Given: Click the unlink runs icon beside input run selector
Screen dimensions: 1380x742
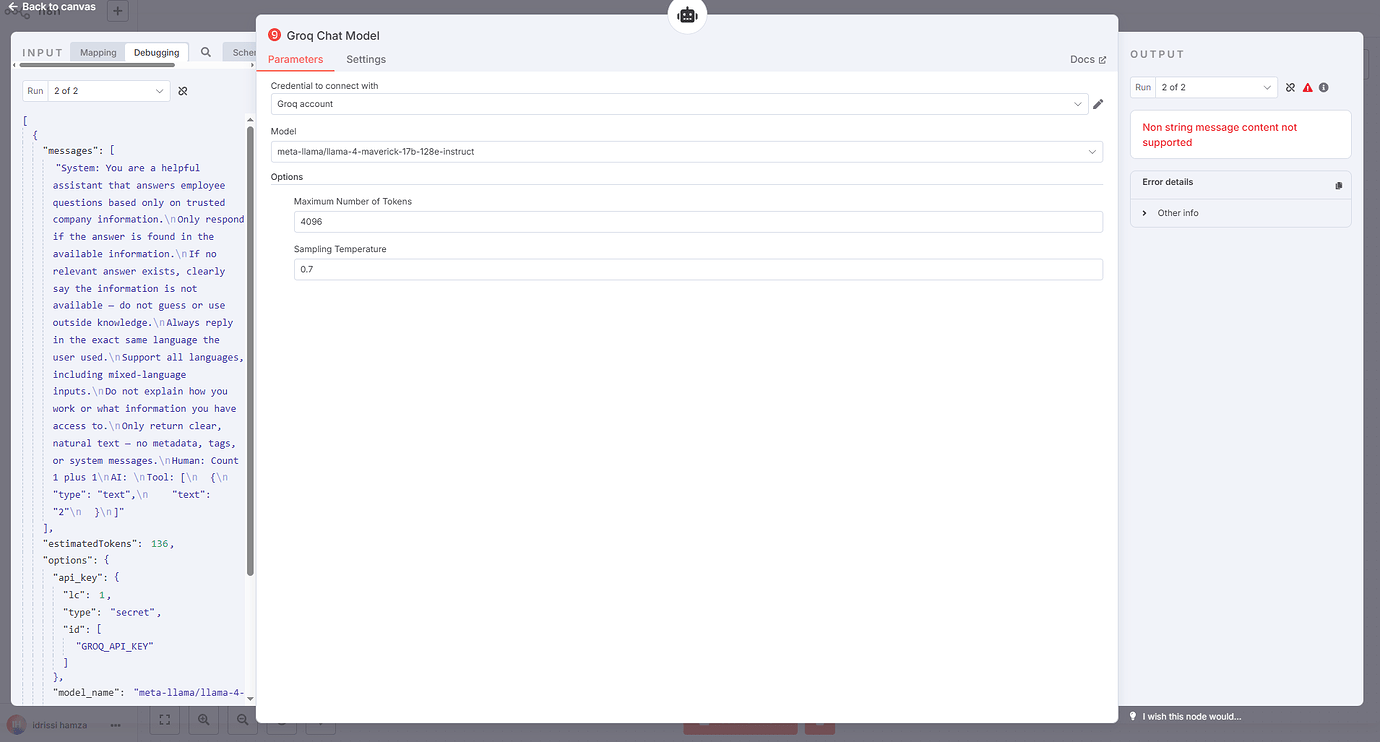Looking at the screenshot, I should pos(183,90).
